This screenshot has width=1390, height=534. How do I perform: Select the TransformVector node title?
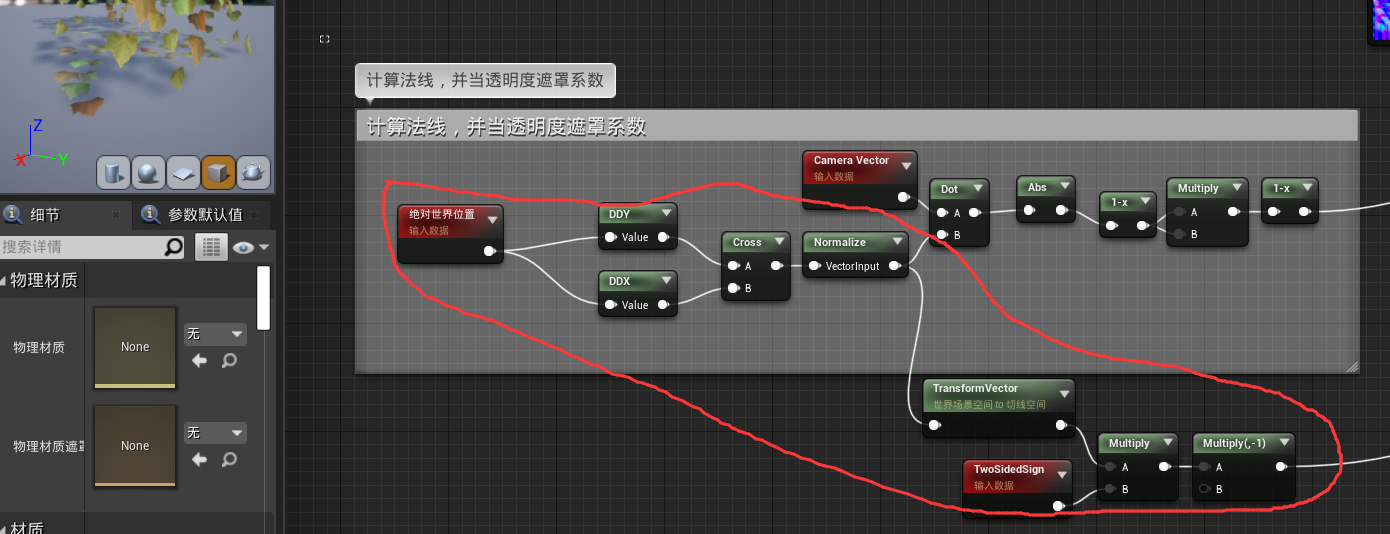click(975, 388)
